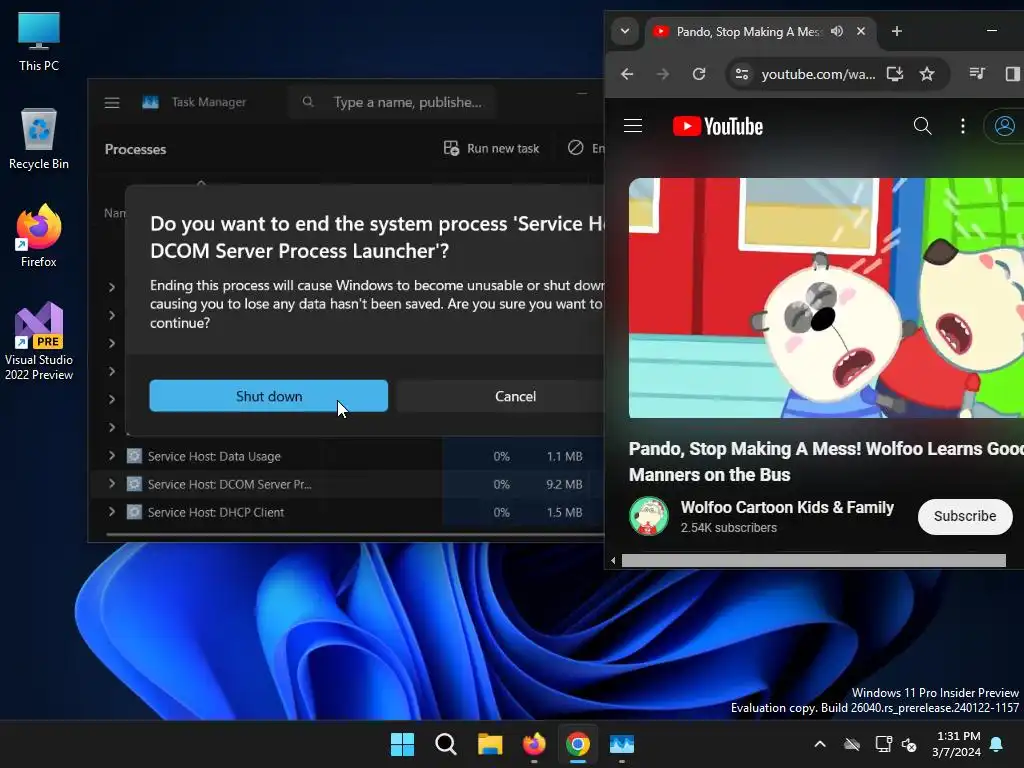This screenshot has height=768, width=1024.
Task: Reload the YouTube page
Action: tap(699, 74)
